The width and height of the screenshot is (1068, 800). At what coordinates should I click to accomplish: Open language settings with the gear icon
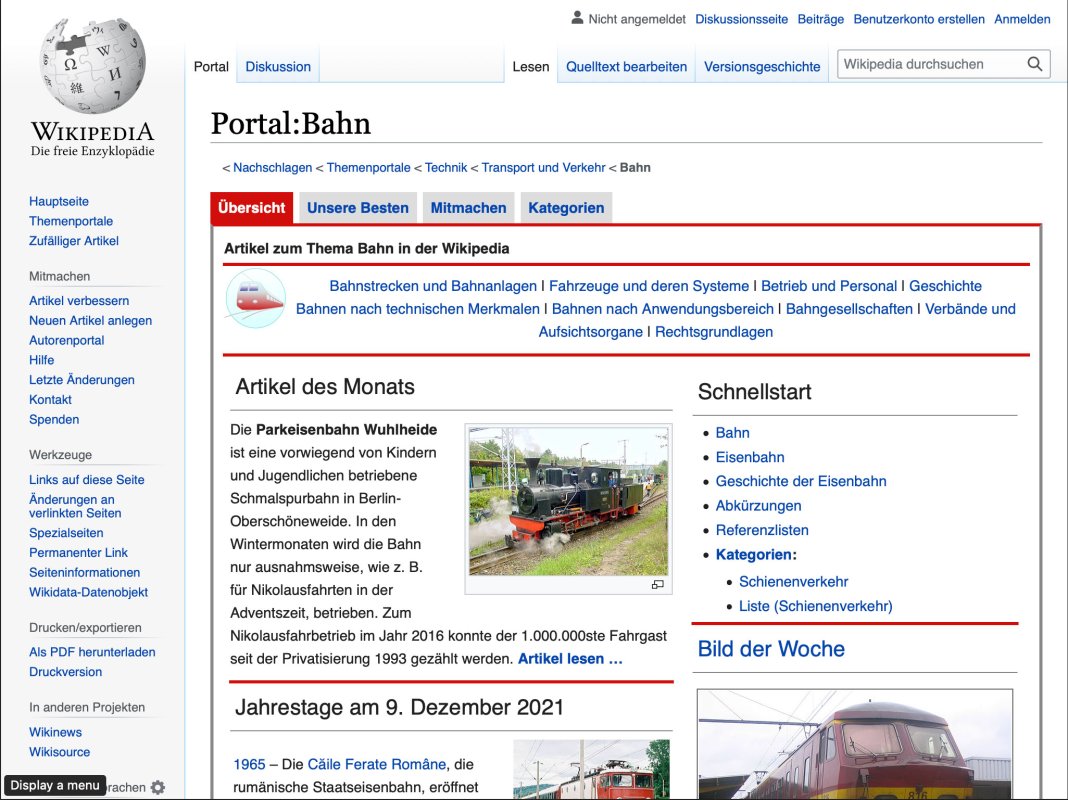point(157,788)
